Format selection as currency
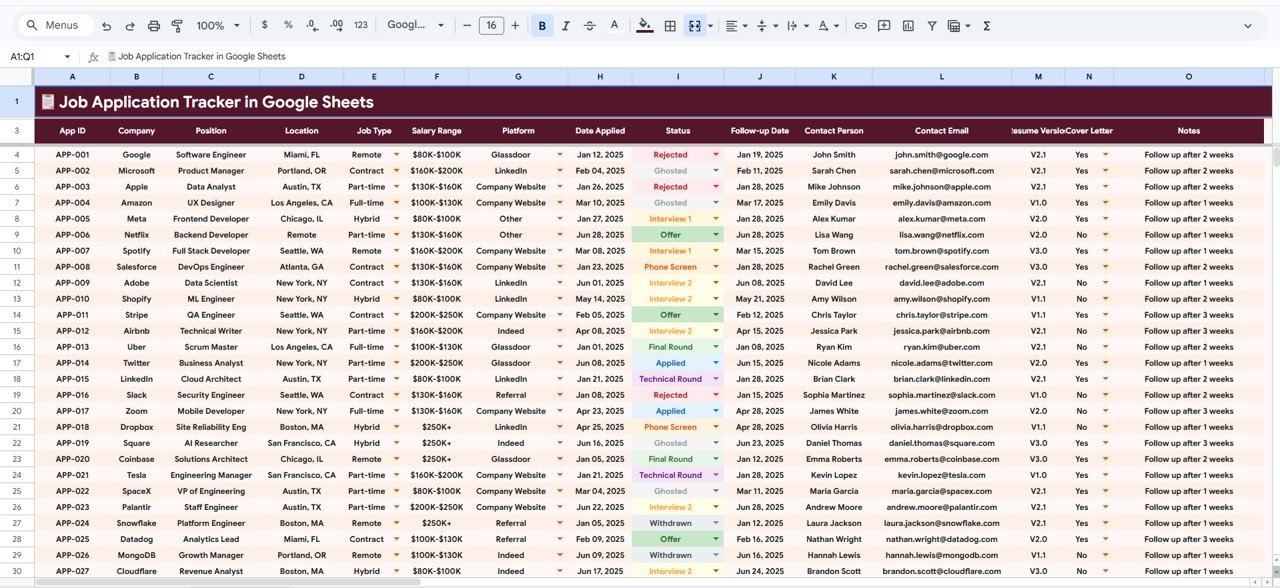This screenshot has width=1280, height=588. (x=264, y=24)
